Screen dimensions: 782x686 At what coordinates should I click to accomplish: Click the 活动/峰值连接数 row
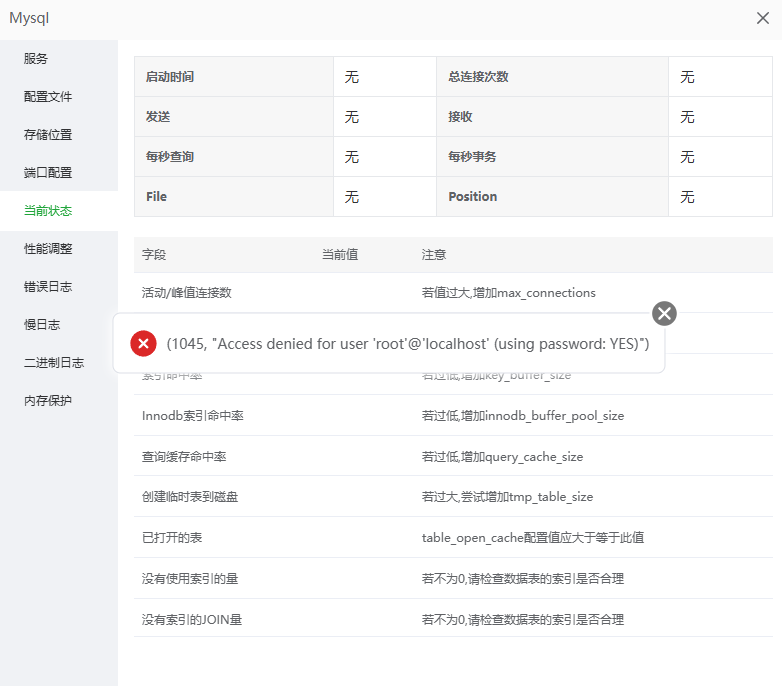coord(187,293)
